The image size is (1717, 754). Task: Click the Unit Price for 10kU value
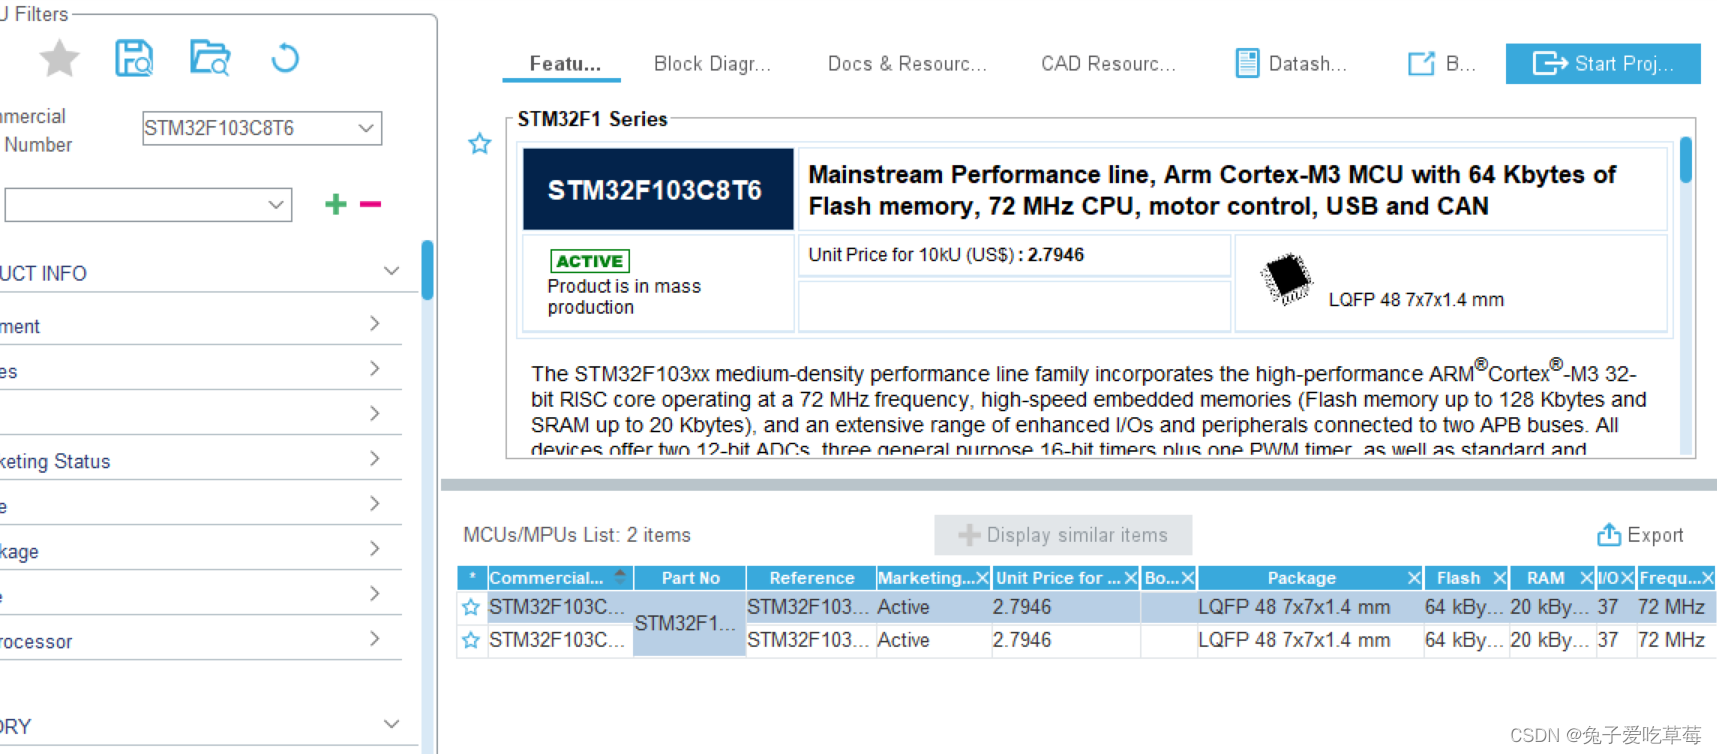click(x=1056, y=255)
